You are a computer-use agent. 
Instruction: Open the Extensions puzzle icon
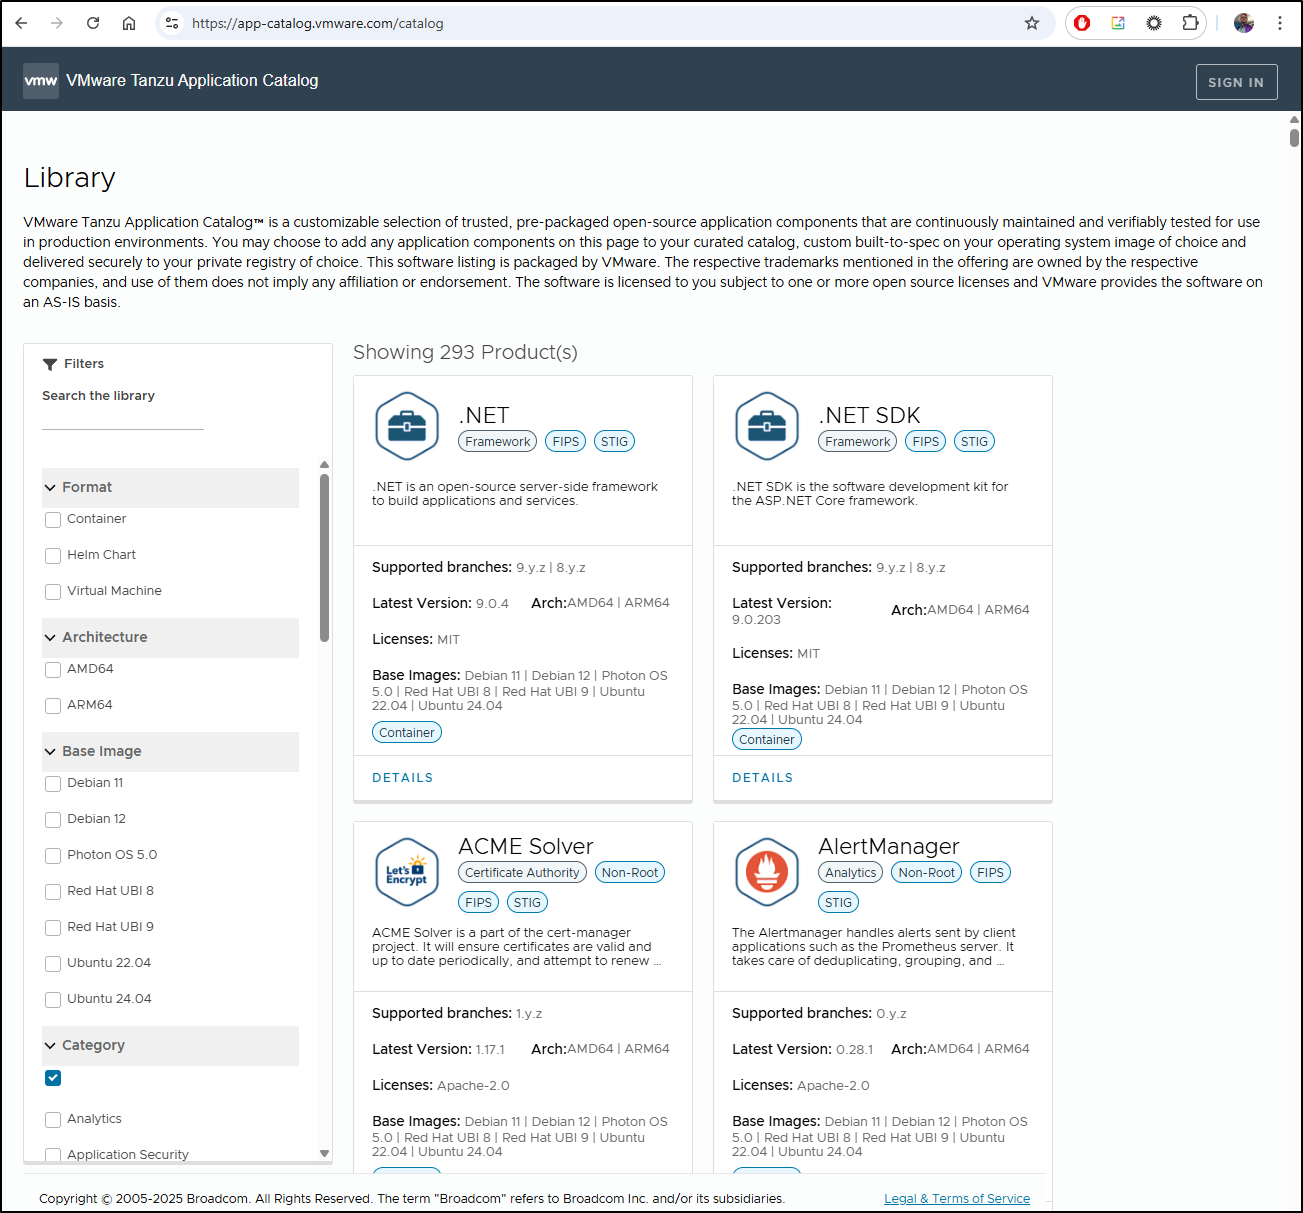[x=1190, y=23]
